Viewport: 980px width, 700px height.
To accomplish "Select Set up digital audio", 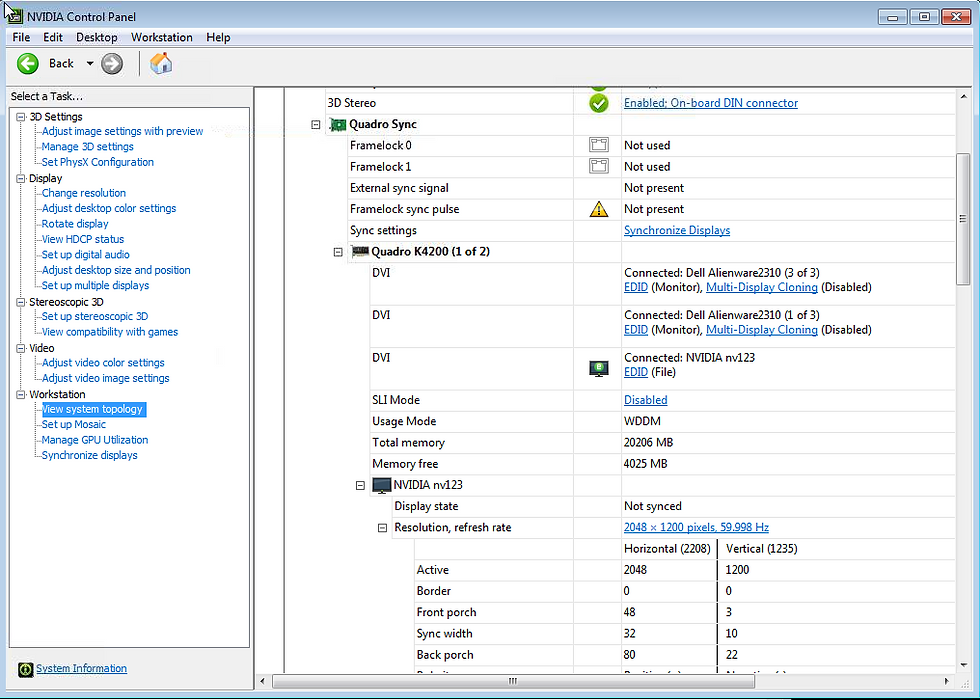I will tap(86, 255).
